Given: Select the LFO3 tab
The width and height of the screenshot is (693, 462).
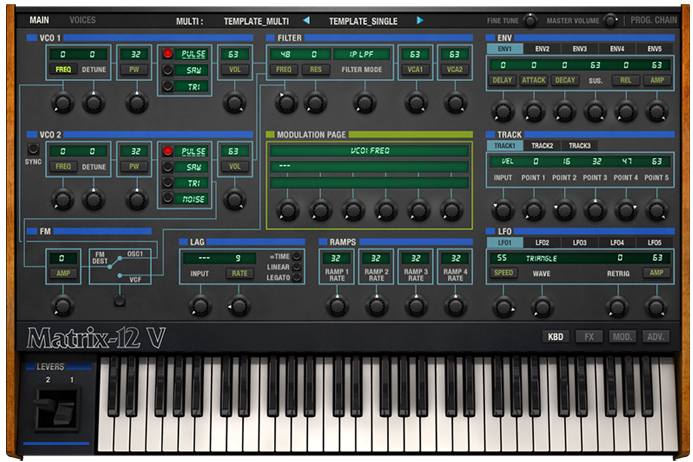Looking at the screenshot, I should (579, 242).
